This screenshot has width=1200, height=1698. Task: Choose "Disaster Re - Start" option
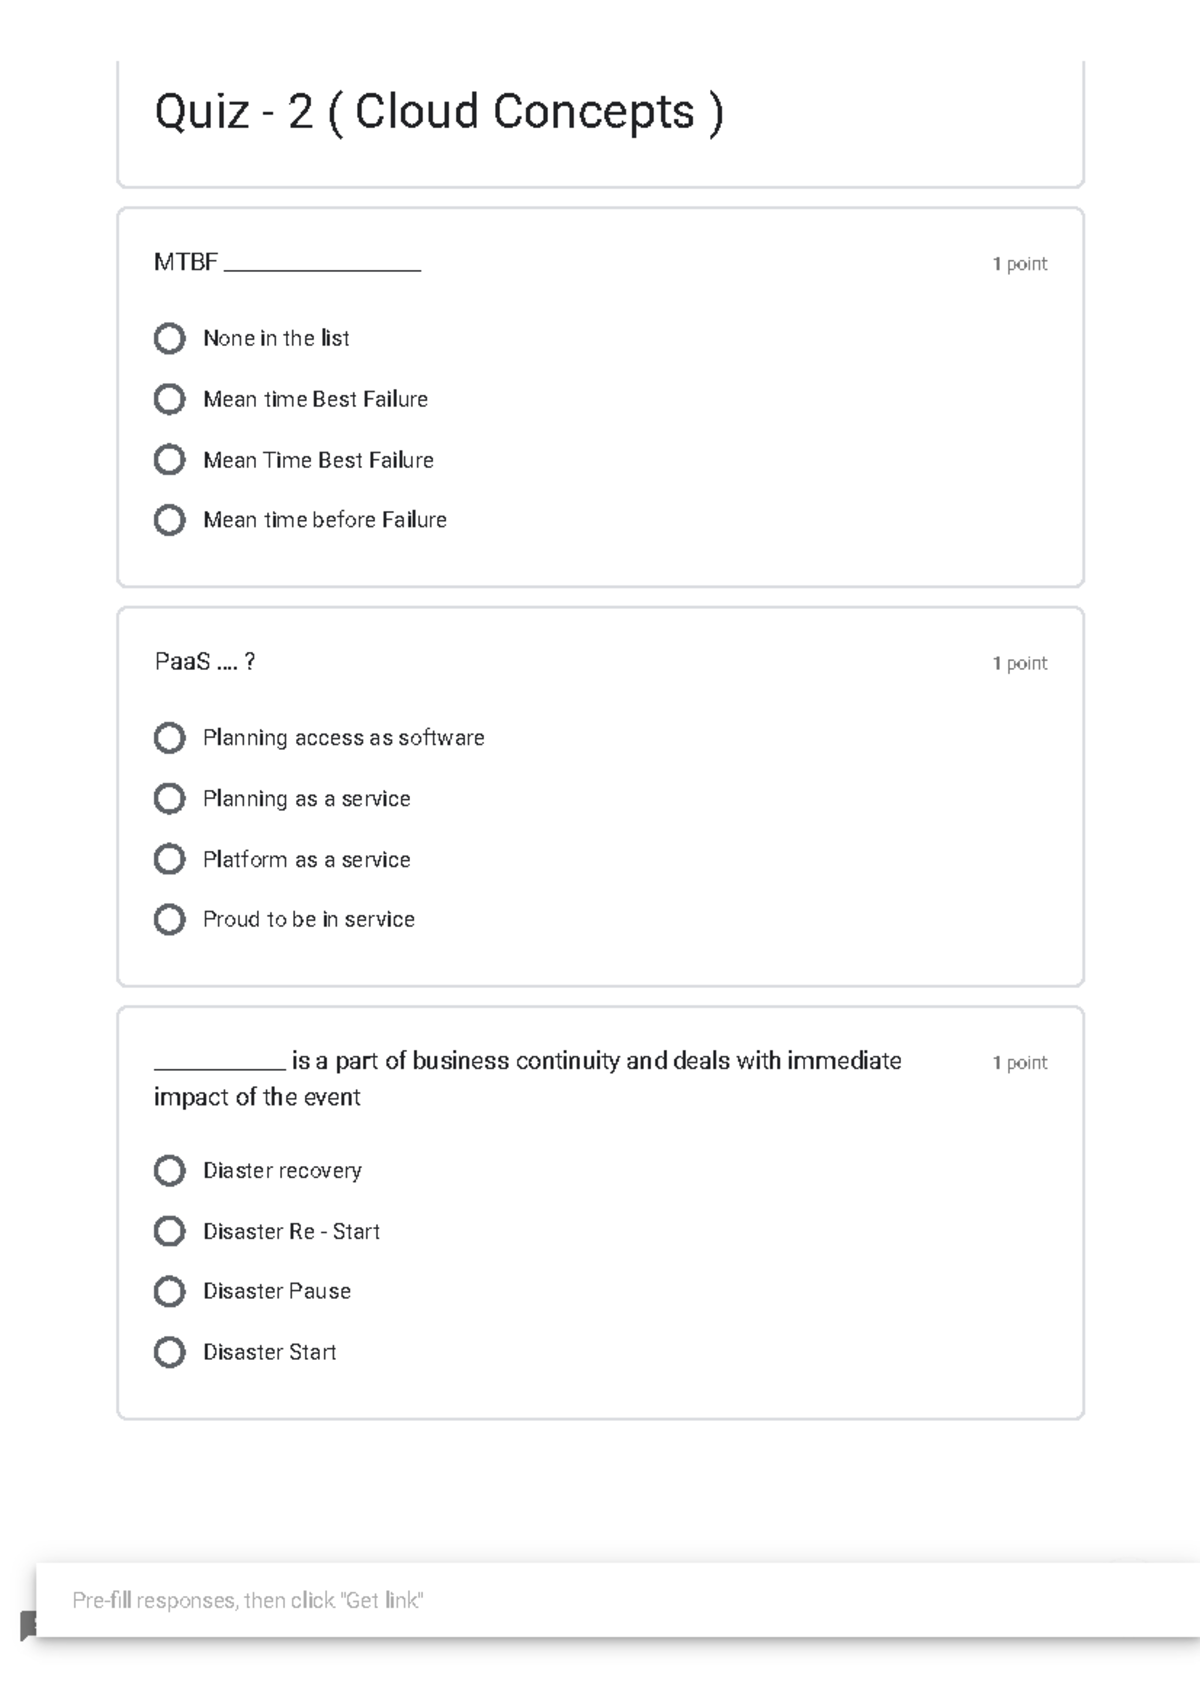pyautogui.click(x=171, y=1232)
